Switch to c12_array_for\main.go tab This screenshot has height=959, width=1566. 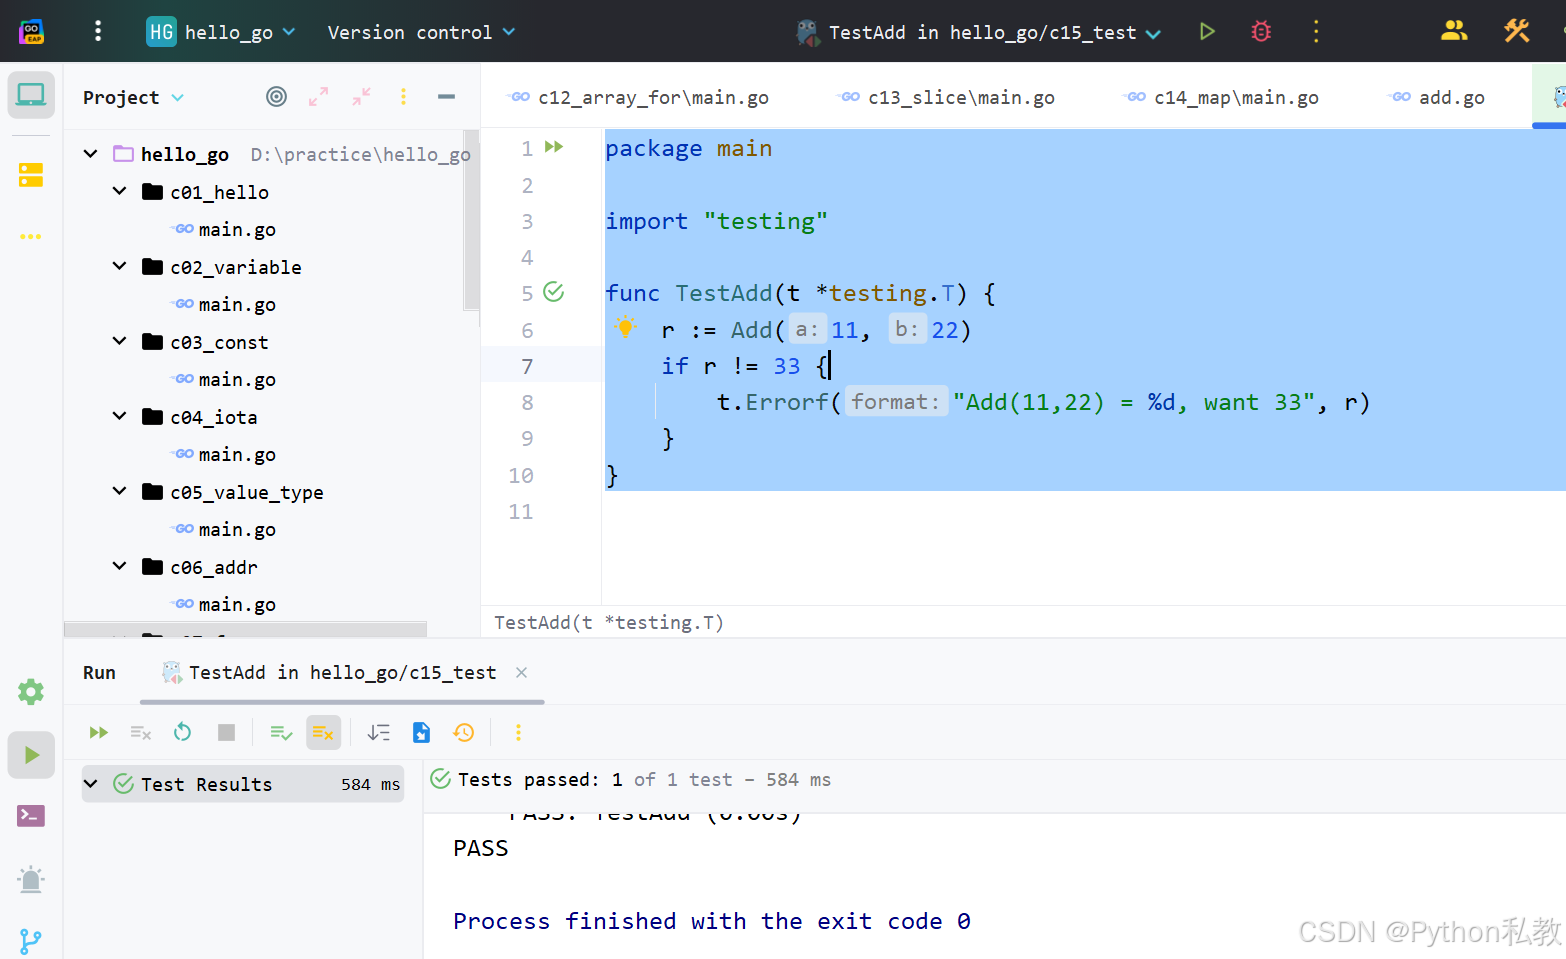click(640, 97)
